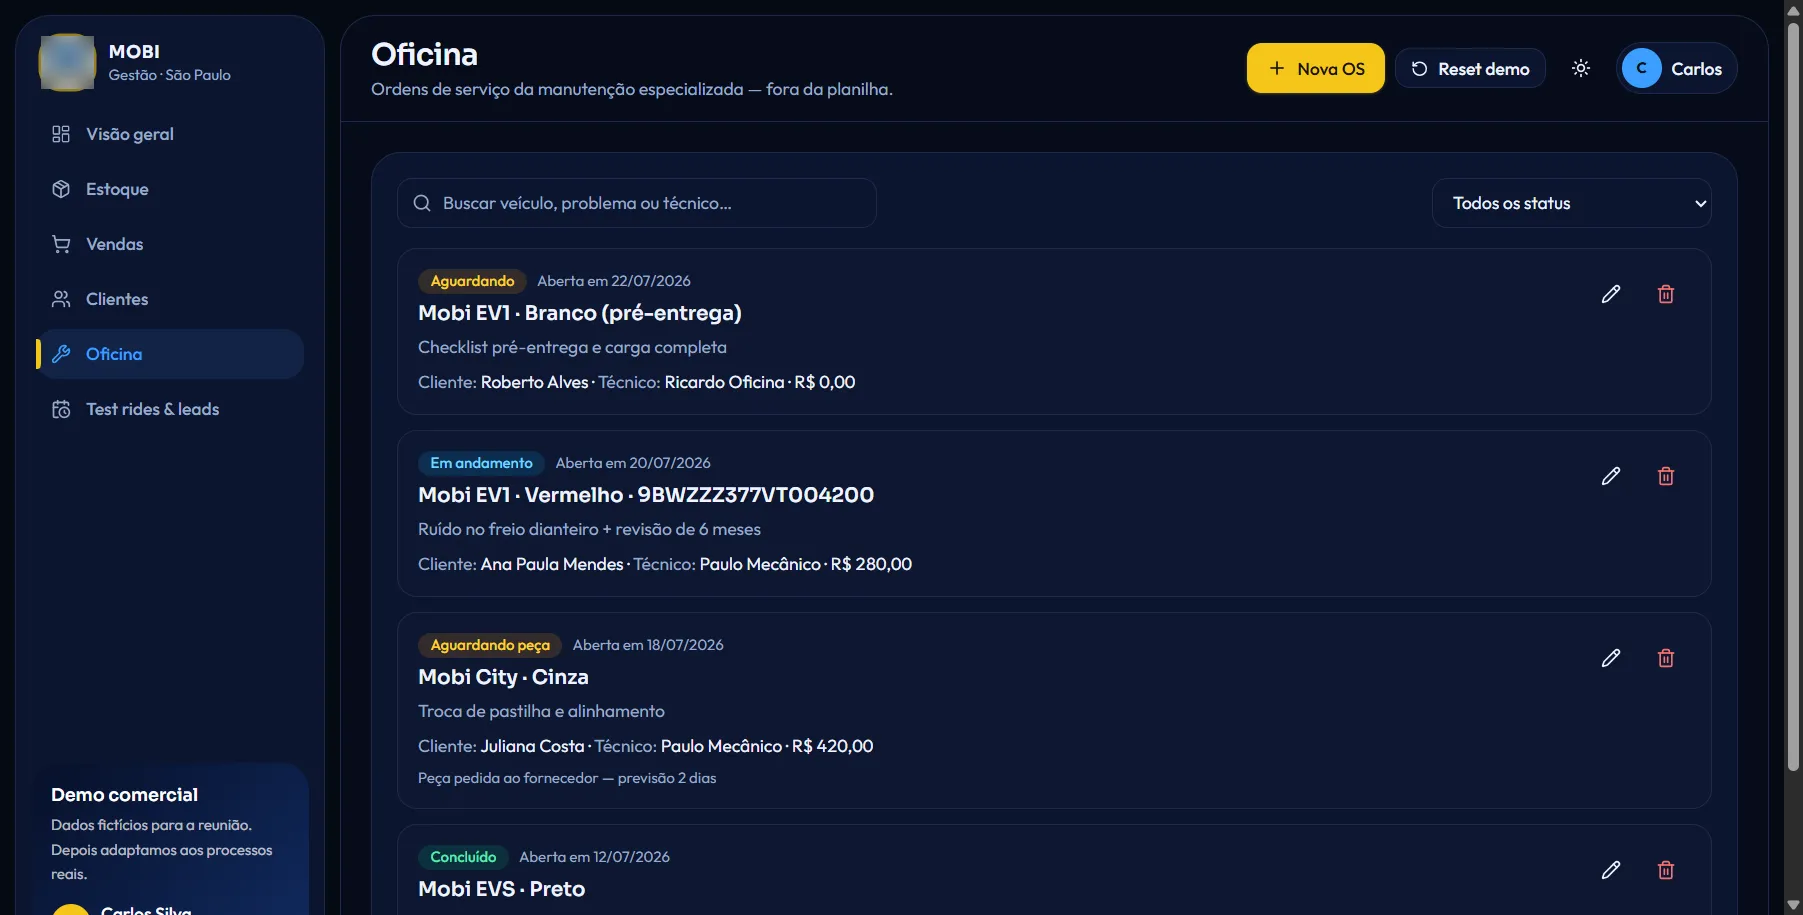Select the title Mobi EVS · Preto
This screenshot has width=1803, height=915.
click(502, 889)
